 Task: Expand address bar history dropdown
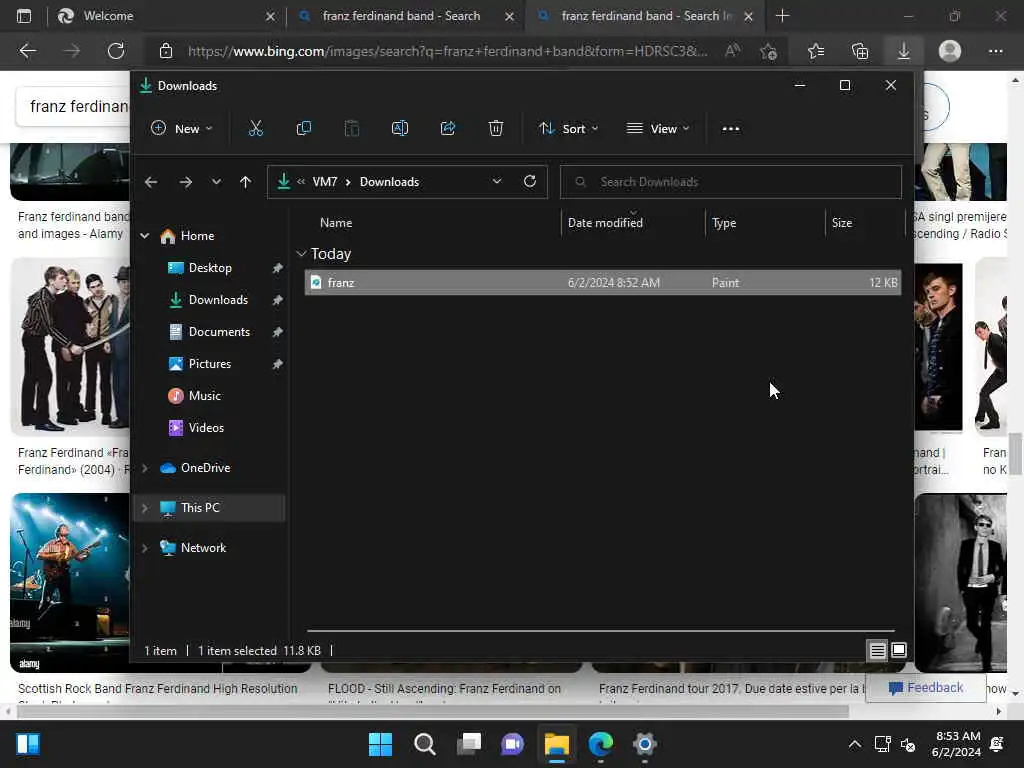(x=497, y=182)
